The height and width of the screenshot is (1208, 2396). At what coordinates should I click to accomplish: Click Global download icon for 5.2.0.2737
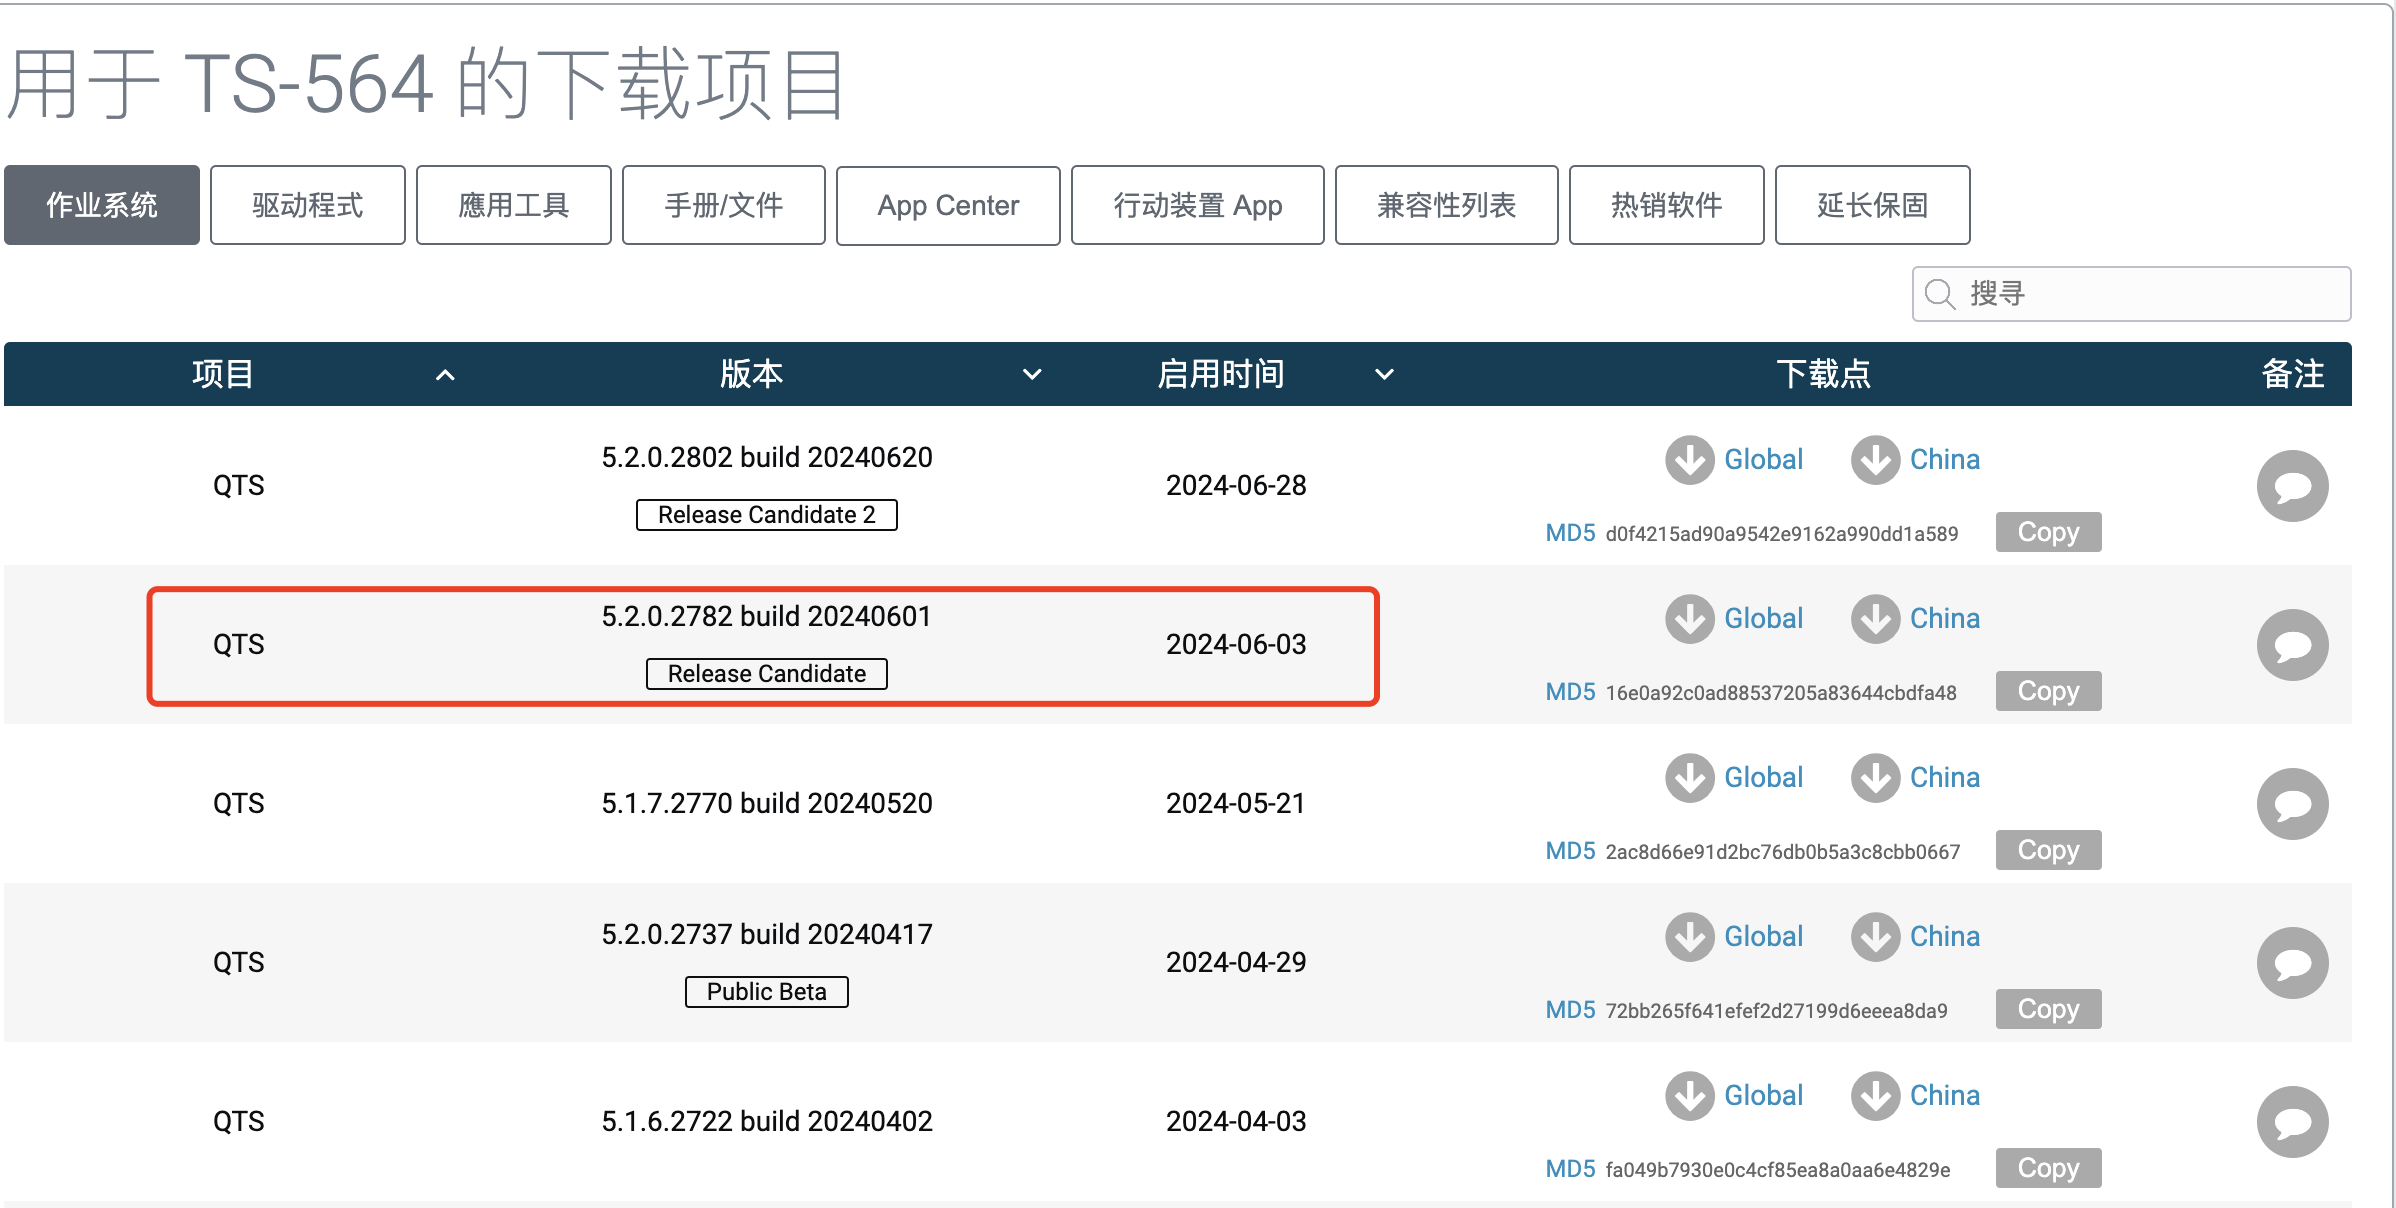(x=1690, y=937)
